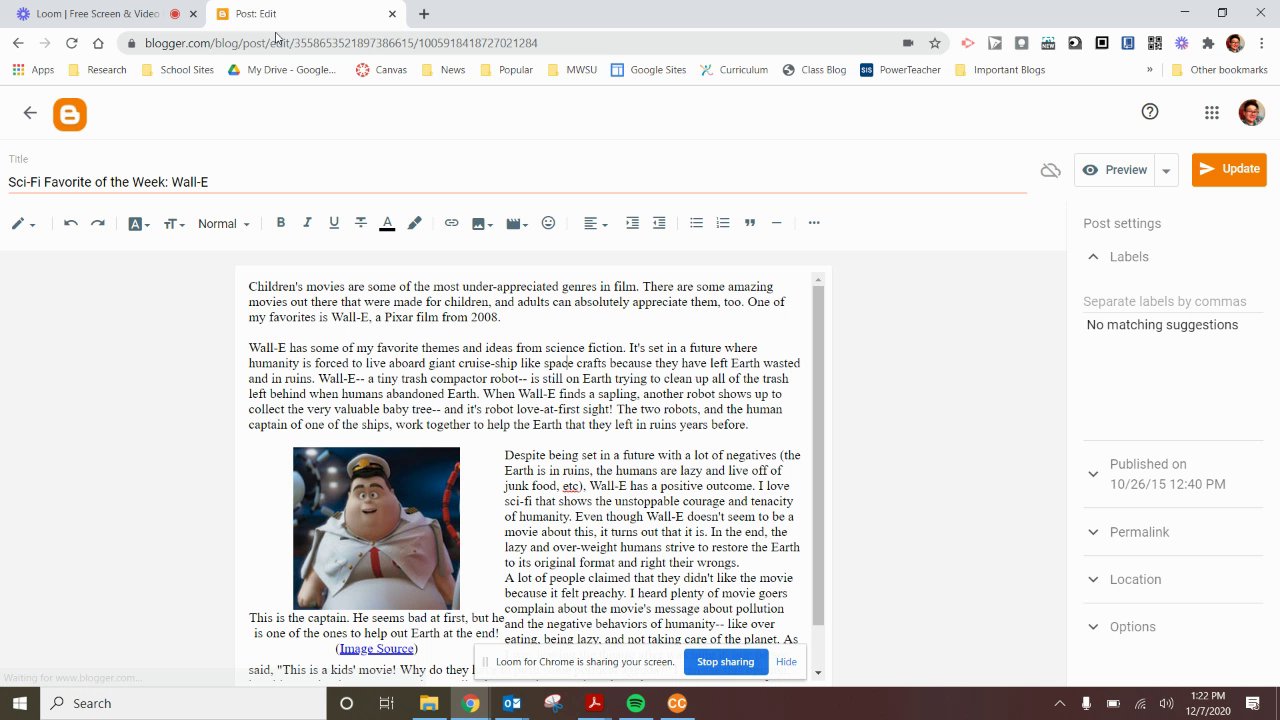The image size is (1280, 720).
Task: Click the taskbar search box
Action: [184, 703]
